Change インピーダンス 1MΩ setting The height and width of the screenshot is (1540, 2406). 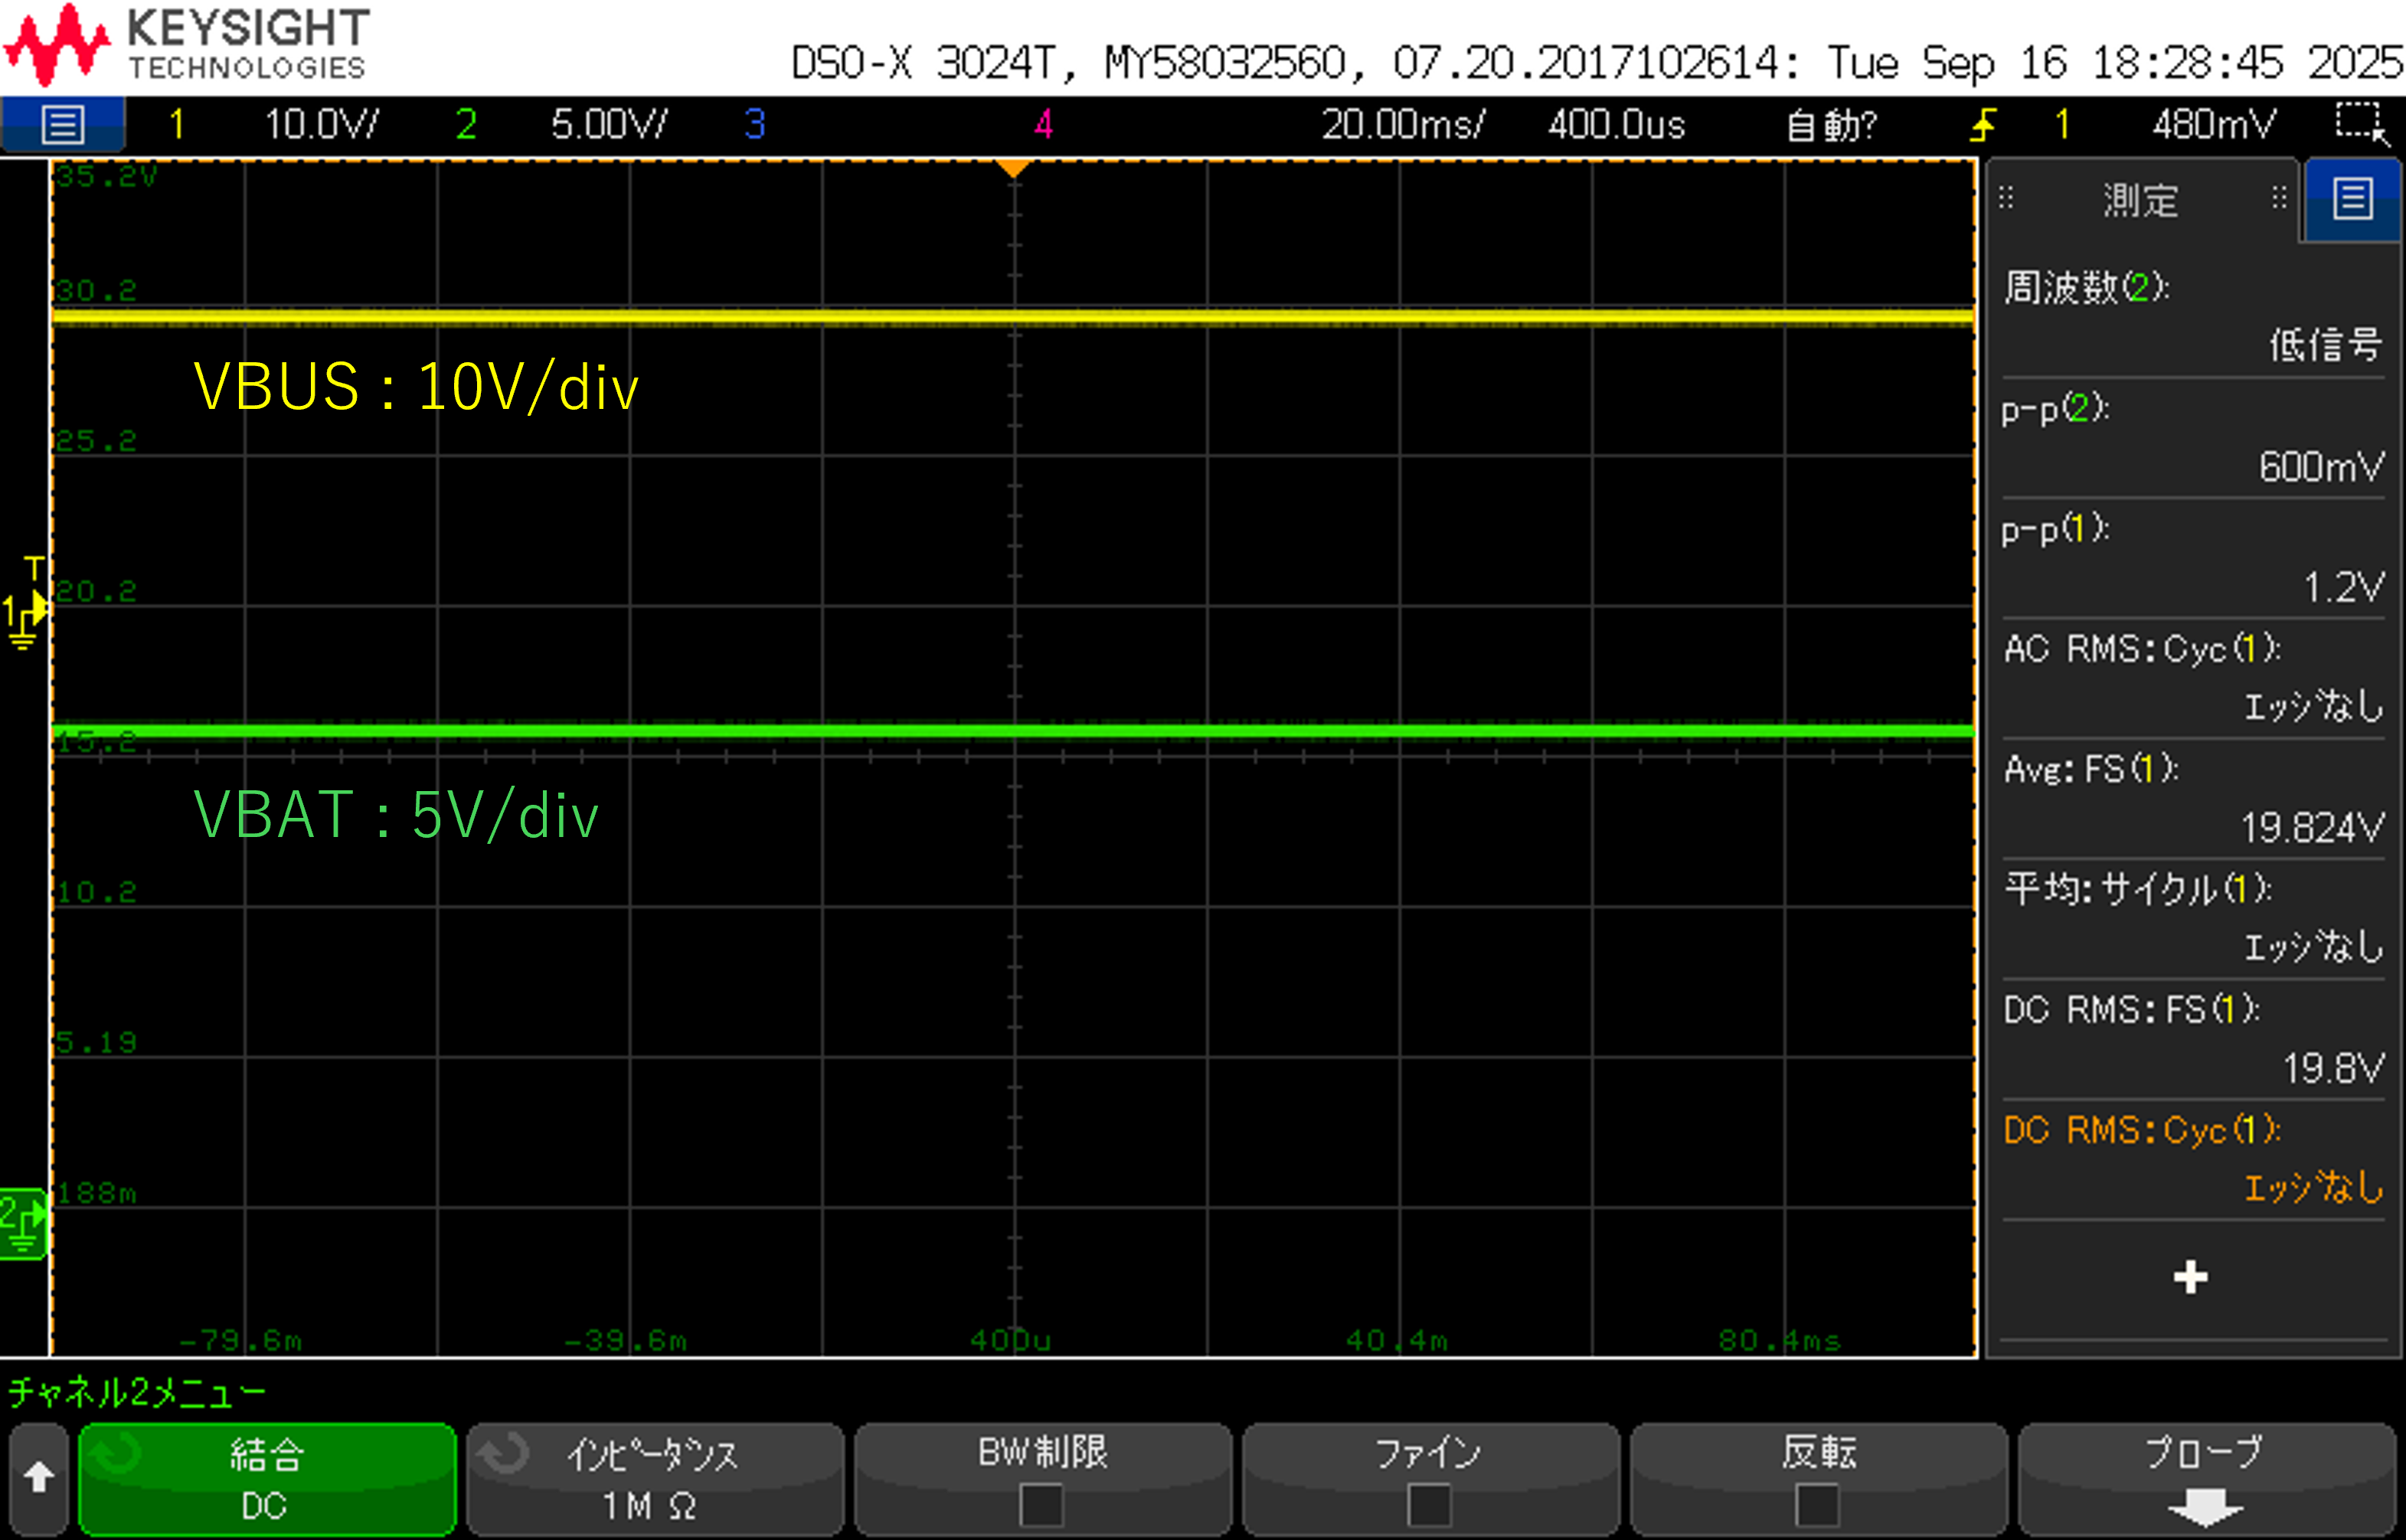click(654, 1480)
